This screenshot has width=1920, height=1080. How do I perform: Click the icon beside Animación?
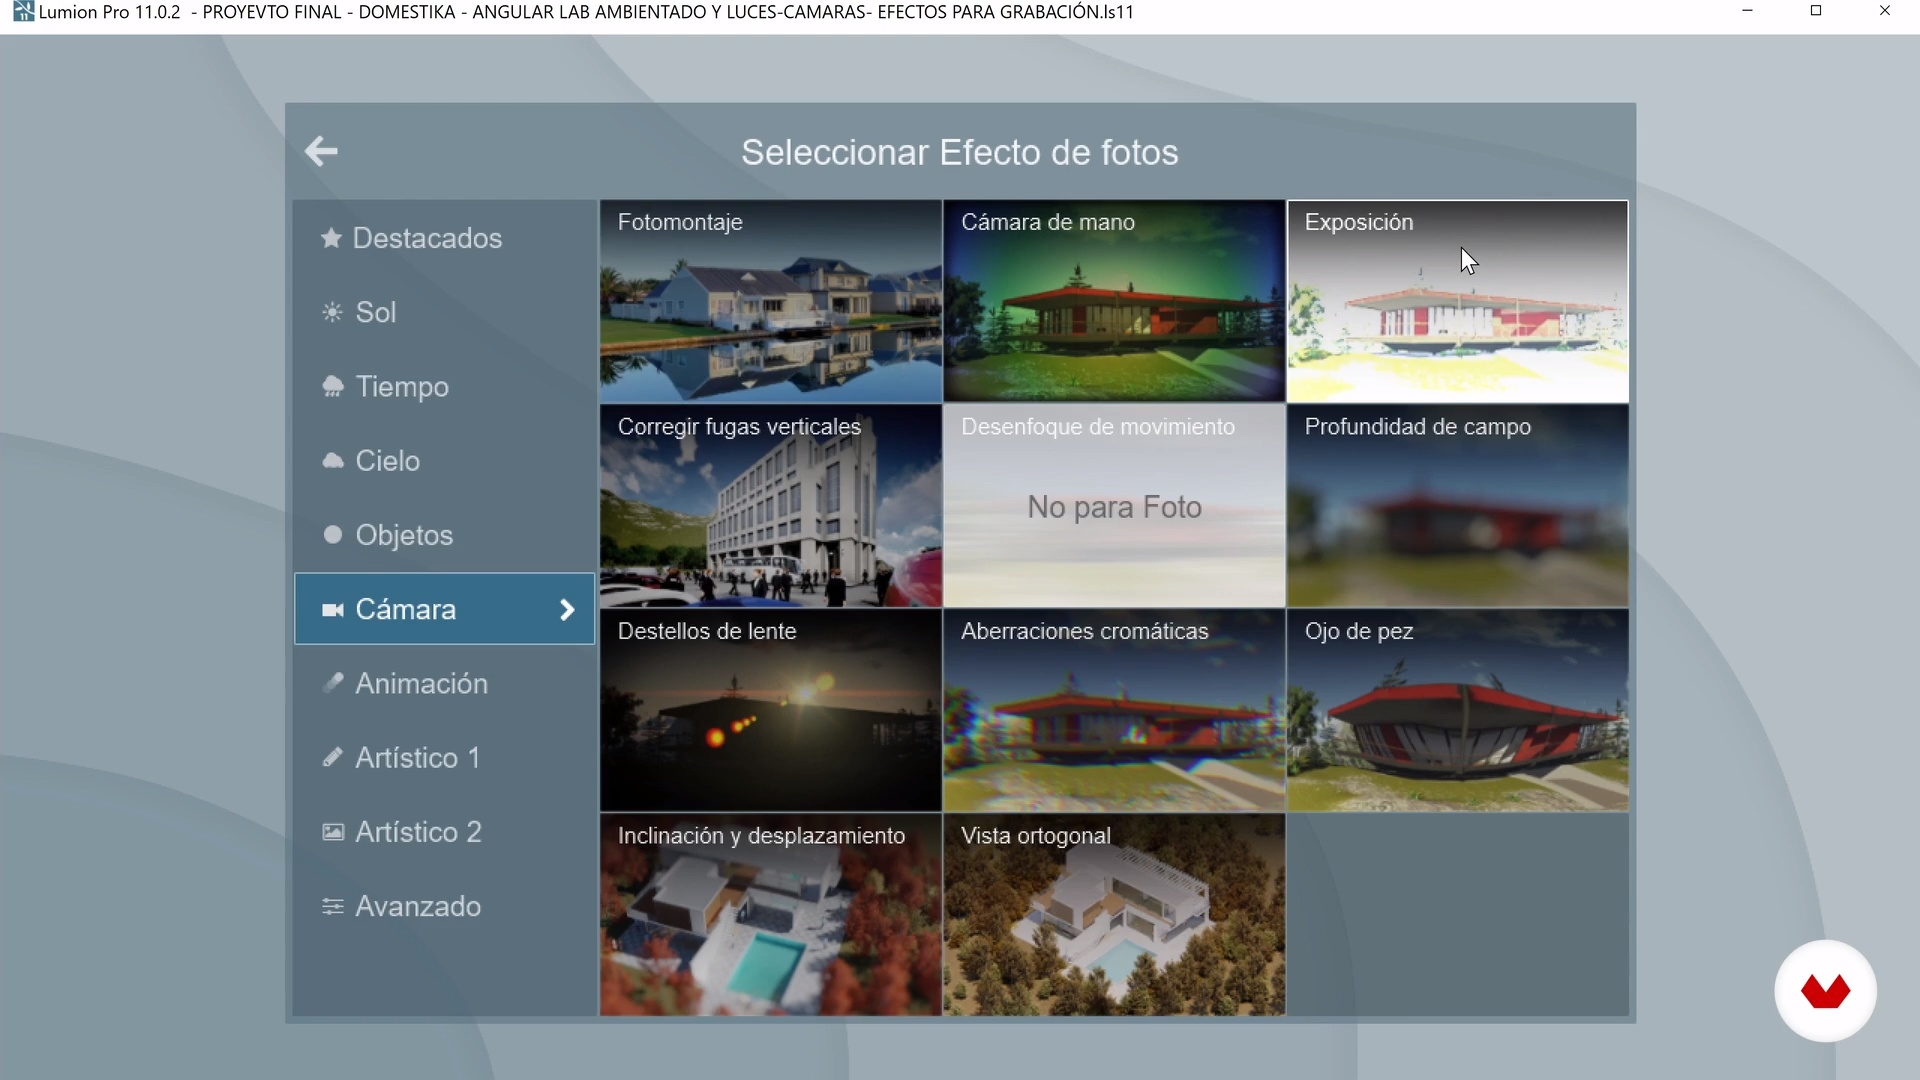333,683
